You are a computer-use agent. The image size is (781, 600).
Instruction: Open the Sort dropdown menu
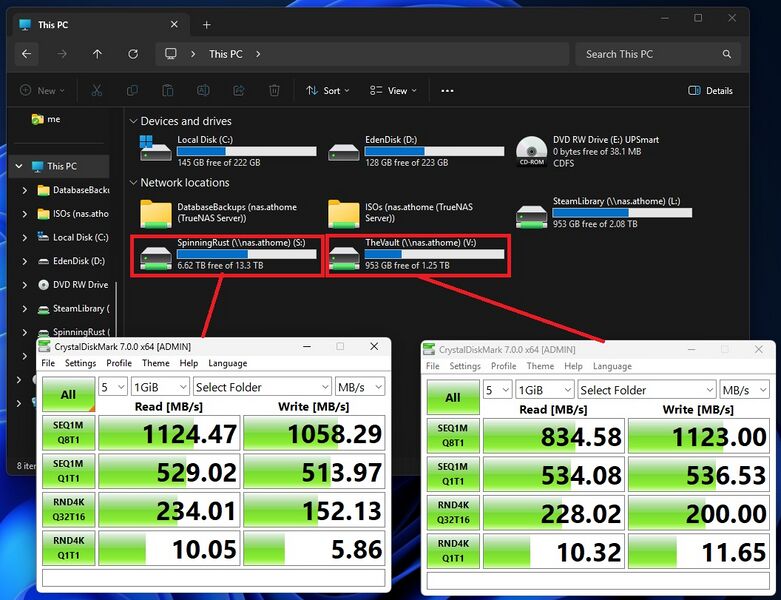click(328, 90)
